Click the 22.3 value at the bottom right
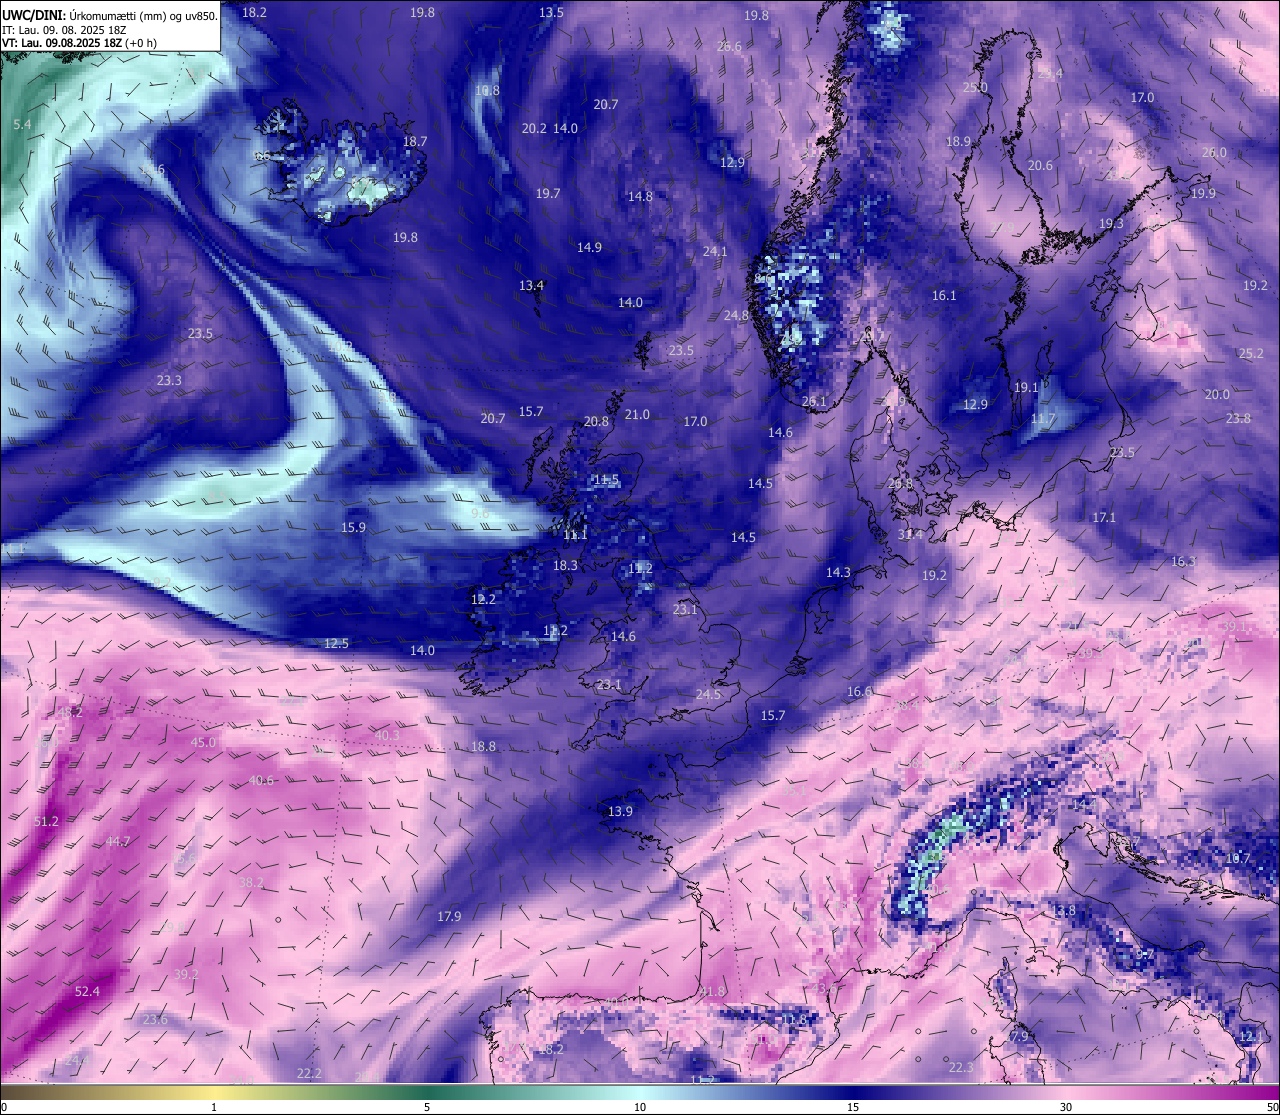This screenshot has height=1115, width=1280. tap(960, 1067)
